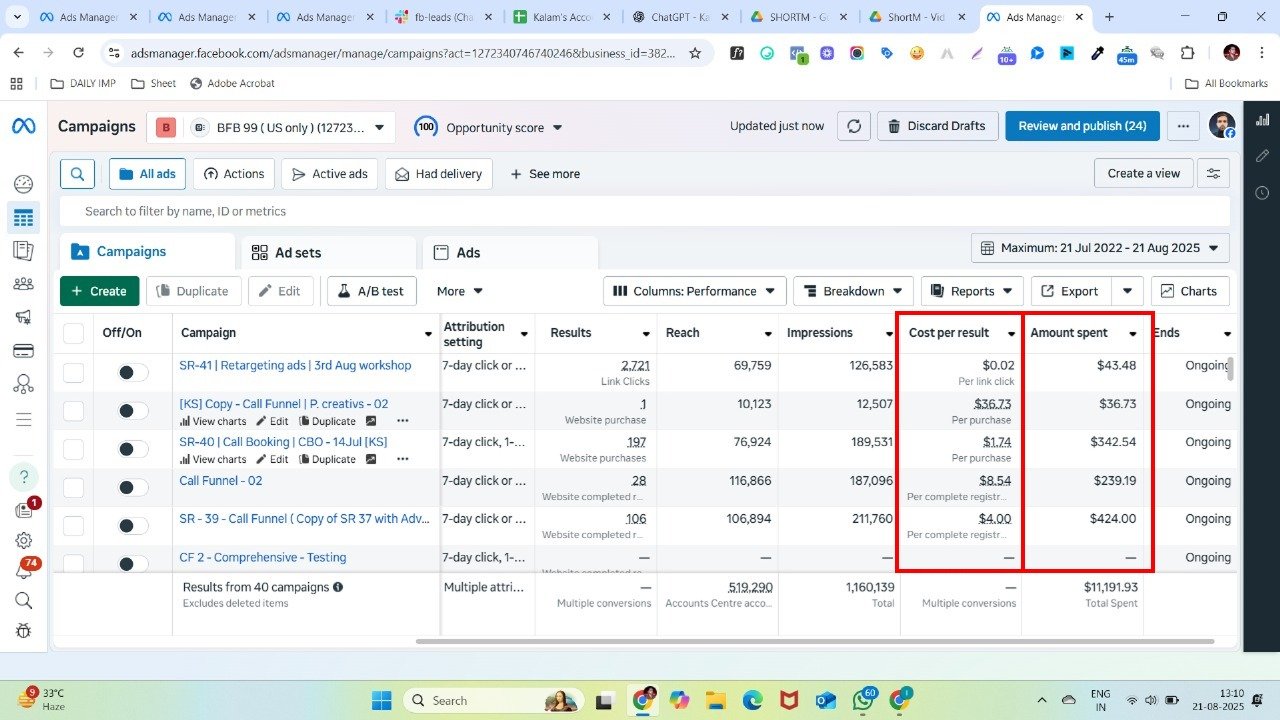Click the refresh data icon

(853, 126)
